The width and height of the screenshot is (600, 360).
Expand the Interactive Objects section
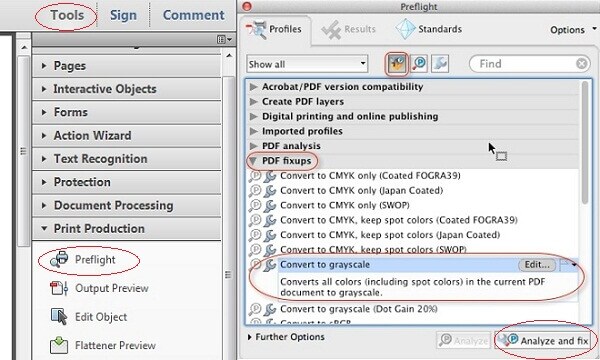127,89
